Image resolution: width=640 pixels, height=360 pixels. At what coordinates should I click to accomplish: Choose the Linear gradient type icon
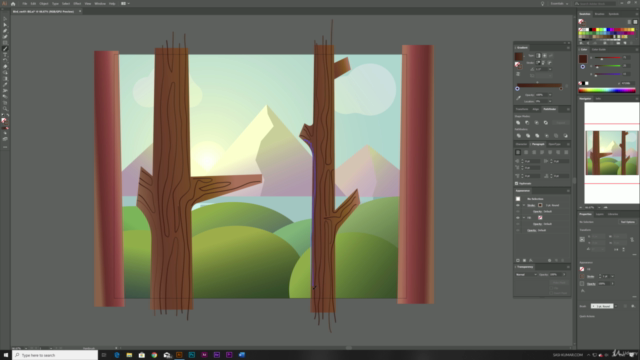(538, 56)
